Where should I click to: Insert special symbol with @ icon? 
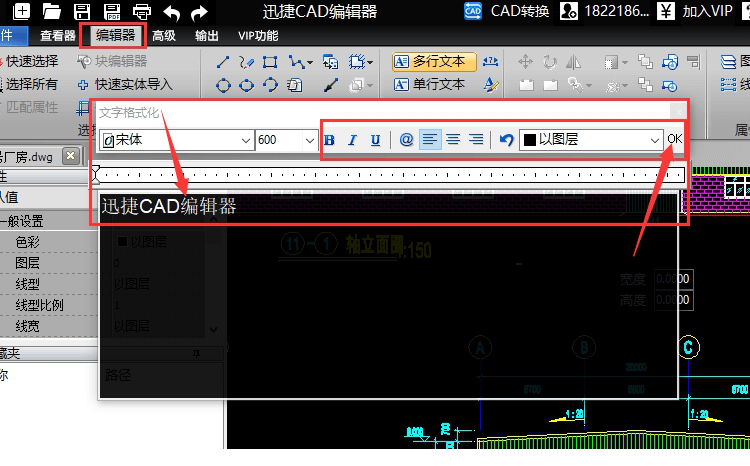pos(406,140)
